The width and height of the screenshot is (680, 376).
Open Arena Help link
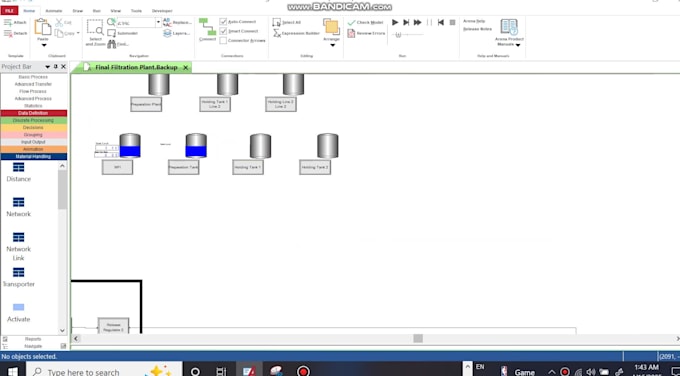474,21
